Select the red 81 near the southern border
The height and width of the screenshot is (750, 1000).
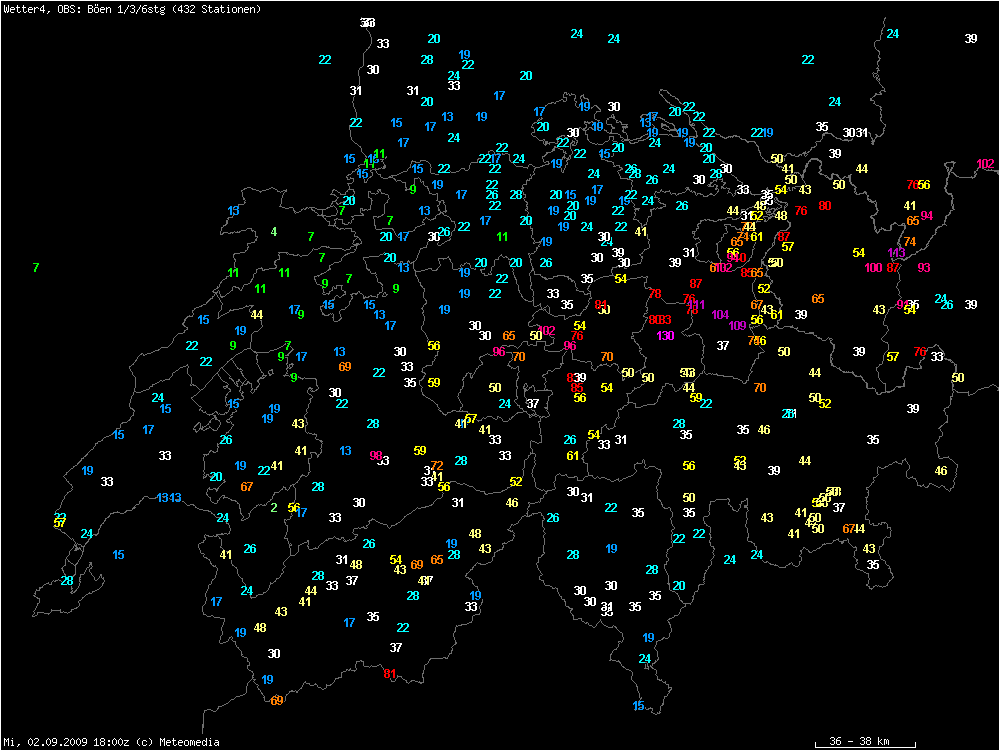click(390, 673)
